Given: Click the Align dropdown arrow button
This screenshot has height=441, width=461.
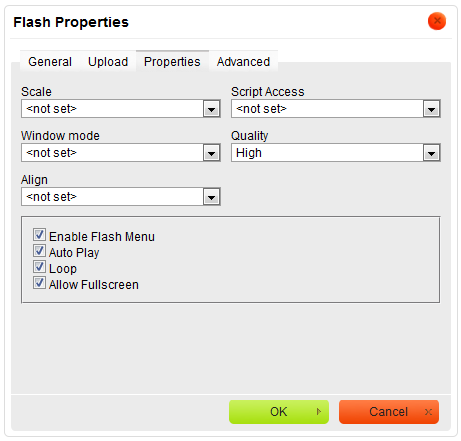Looking at the screenshot, I should [x=211, y=197].
